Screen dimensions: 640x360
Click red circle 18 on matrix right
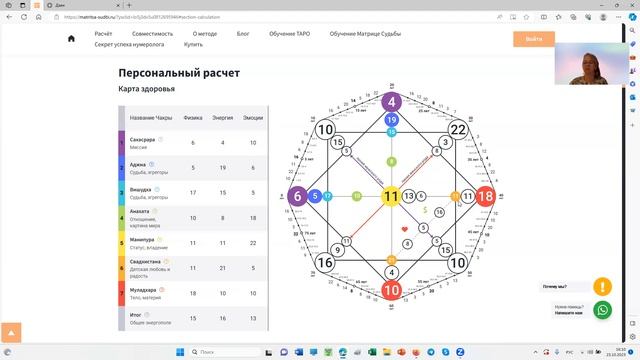(x=485, y=196)
